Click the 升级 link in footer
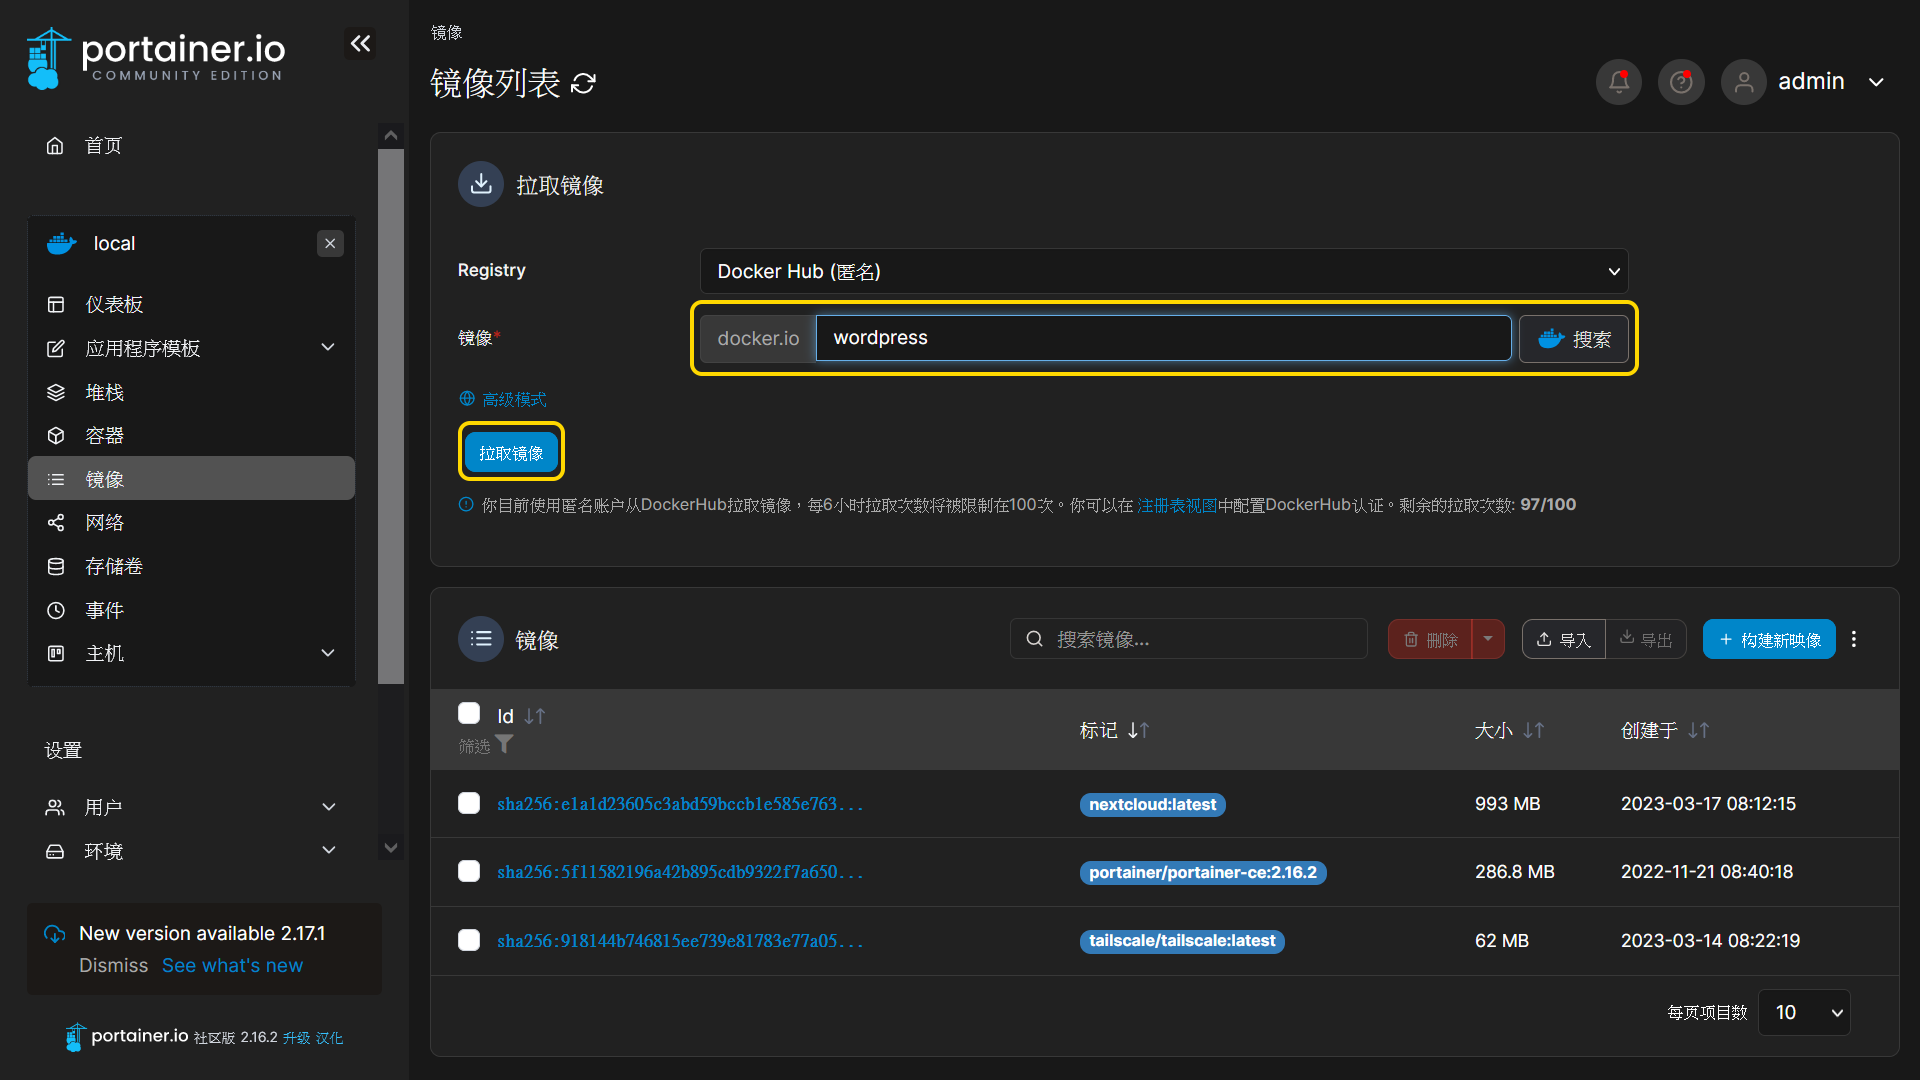The height and width of the screenshot is (1080, 1920). pyautogui.click(x=296, y=1038)
